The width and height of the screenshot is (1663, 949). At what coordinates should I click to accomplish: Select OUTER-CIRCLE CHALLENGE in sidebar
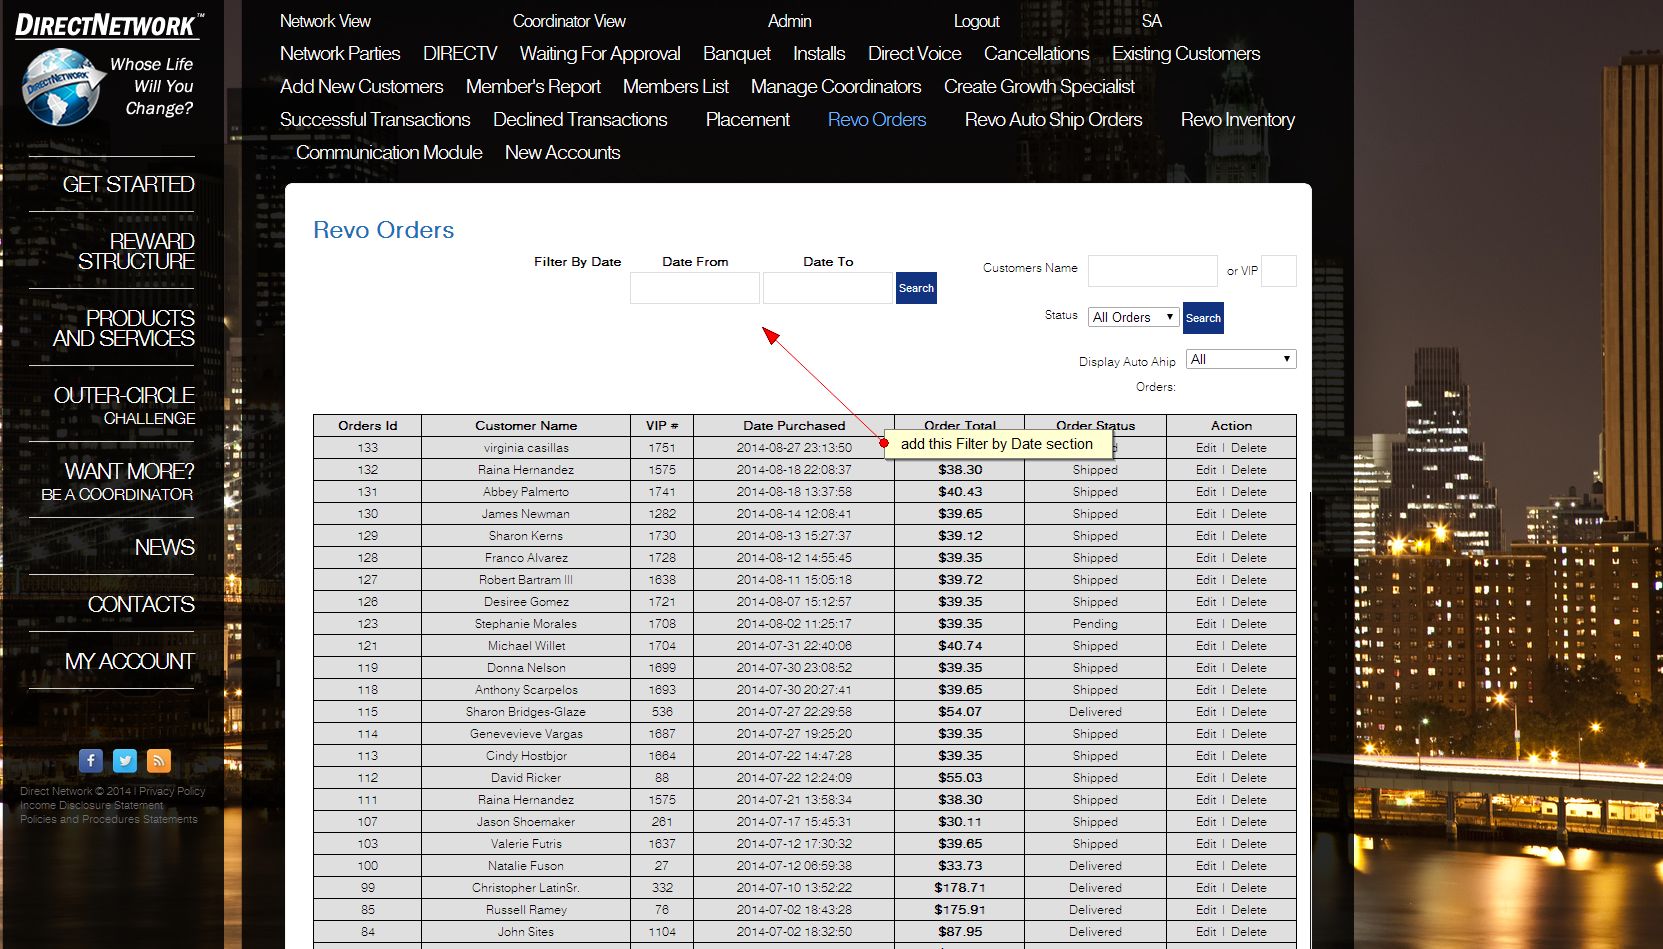click(124, 405)
